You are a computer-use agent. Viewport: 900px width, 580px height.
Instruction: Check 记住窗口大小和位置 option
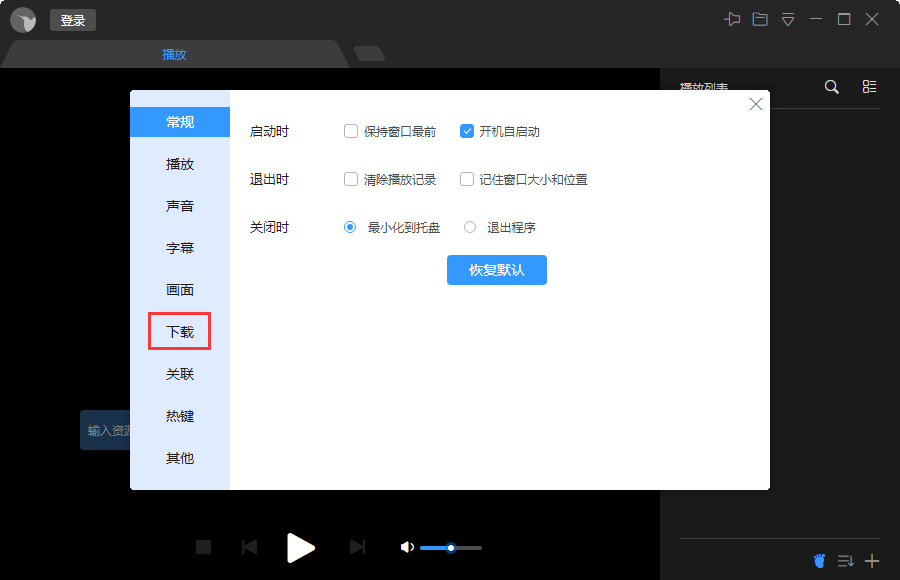tap(466, 179)
